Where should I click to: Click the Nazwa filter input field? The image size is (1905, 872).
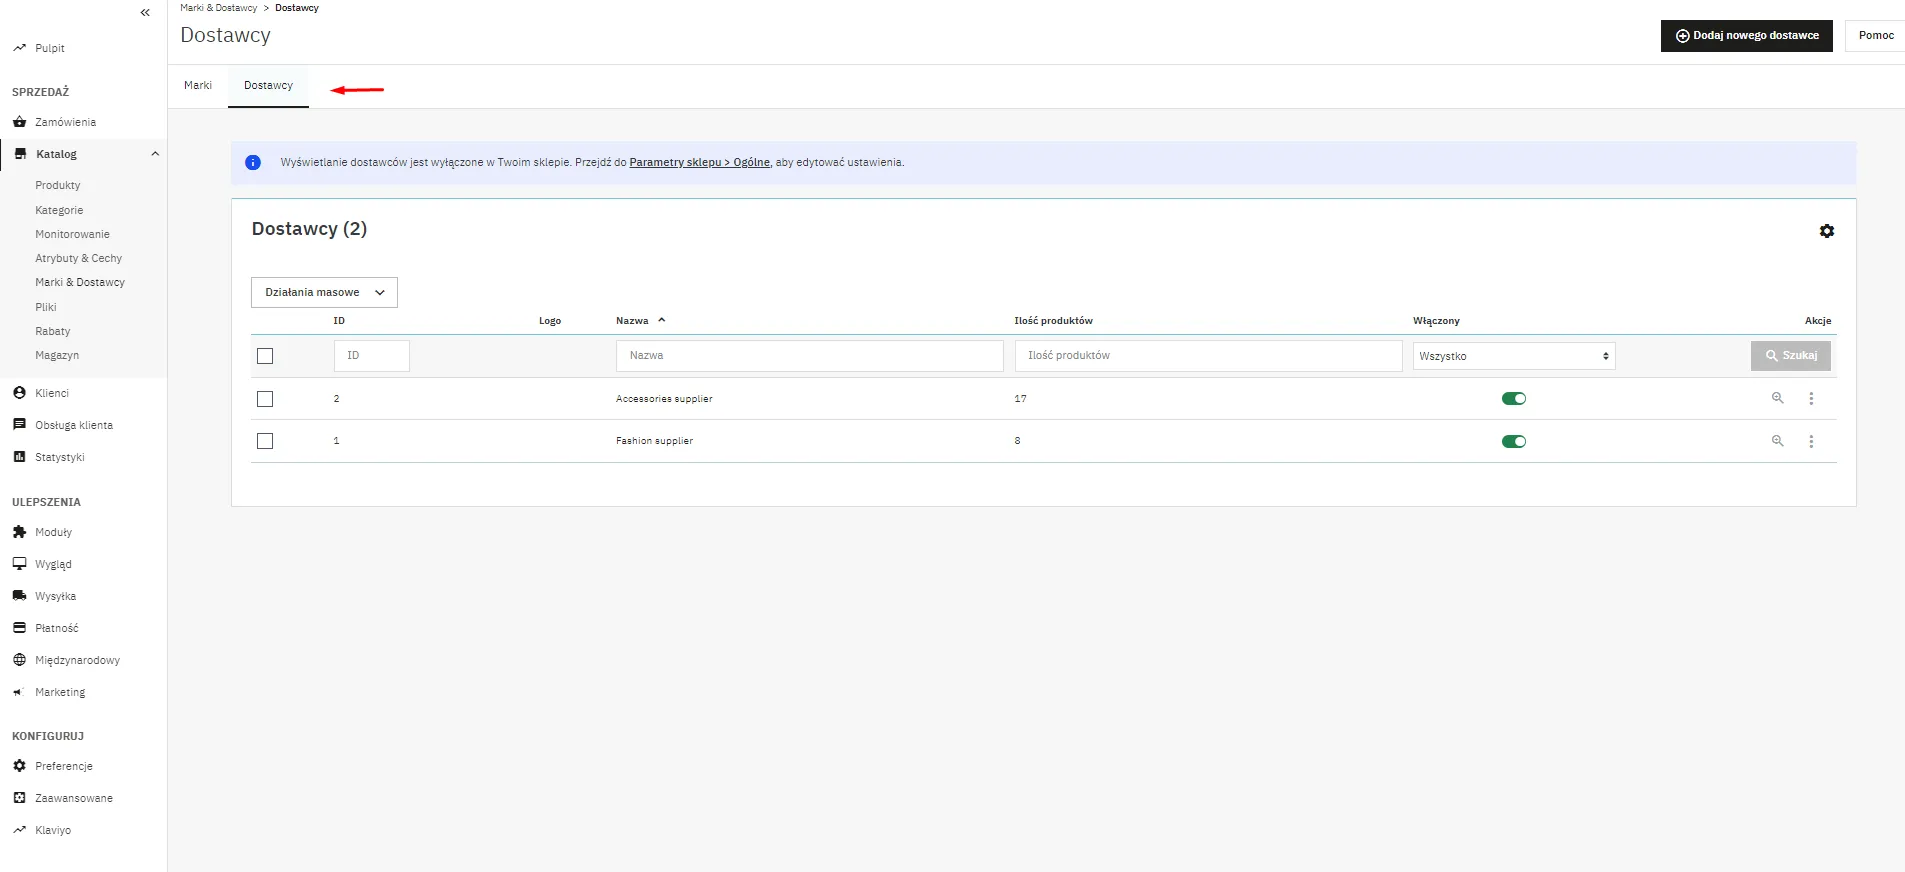809,356
